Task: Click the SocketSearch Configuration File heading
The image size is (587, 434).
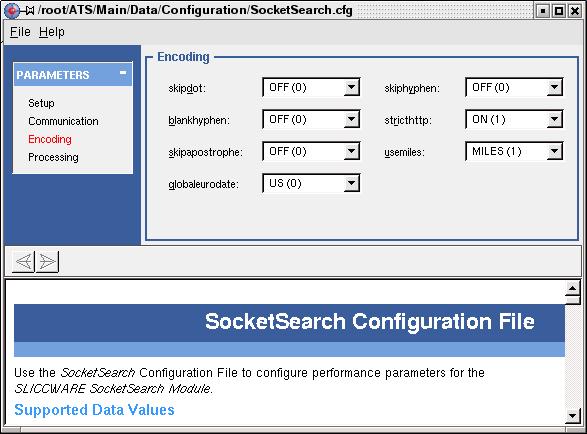Action: [x=370, y=321]
